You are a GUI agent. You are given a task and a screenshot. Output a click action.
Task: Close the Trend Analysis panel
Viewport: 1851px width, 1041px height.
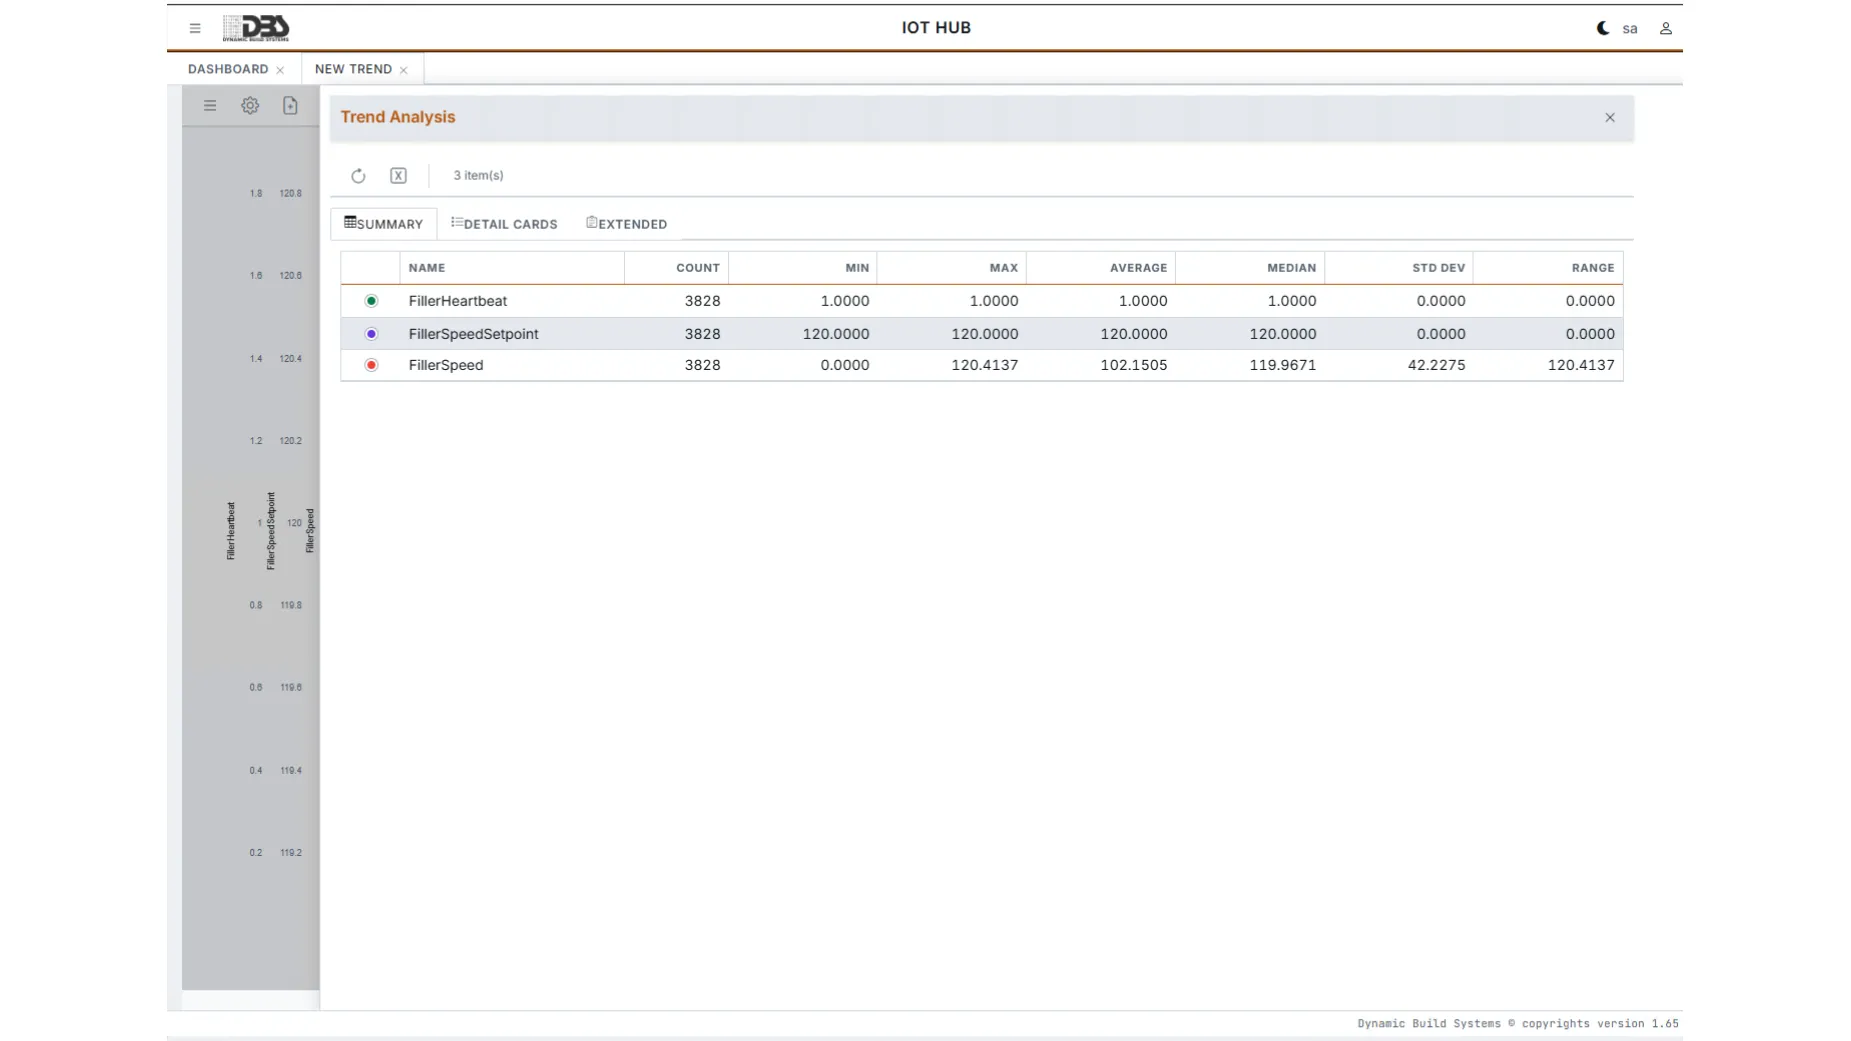click(x=1609, y=118)
